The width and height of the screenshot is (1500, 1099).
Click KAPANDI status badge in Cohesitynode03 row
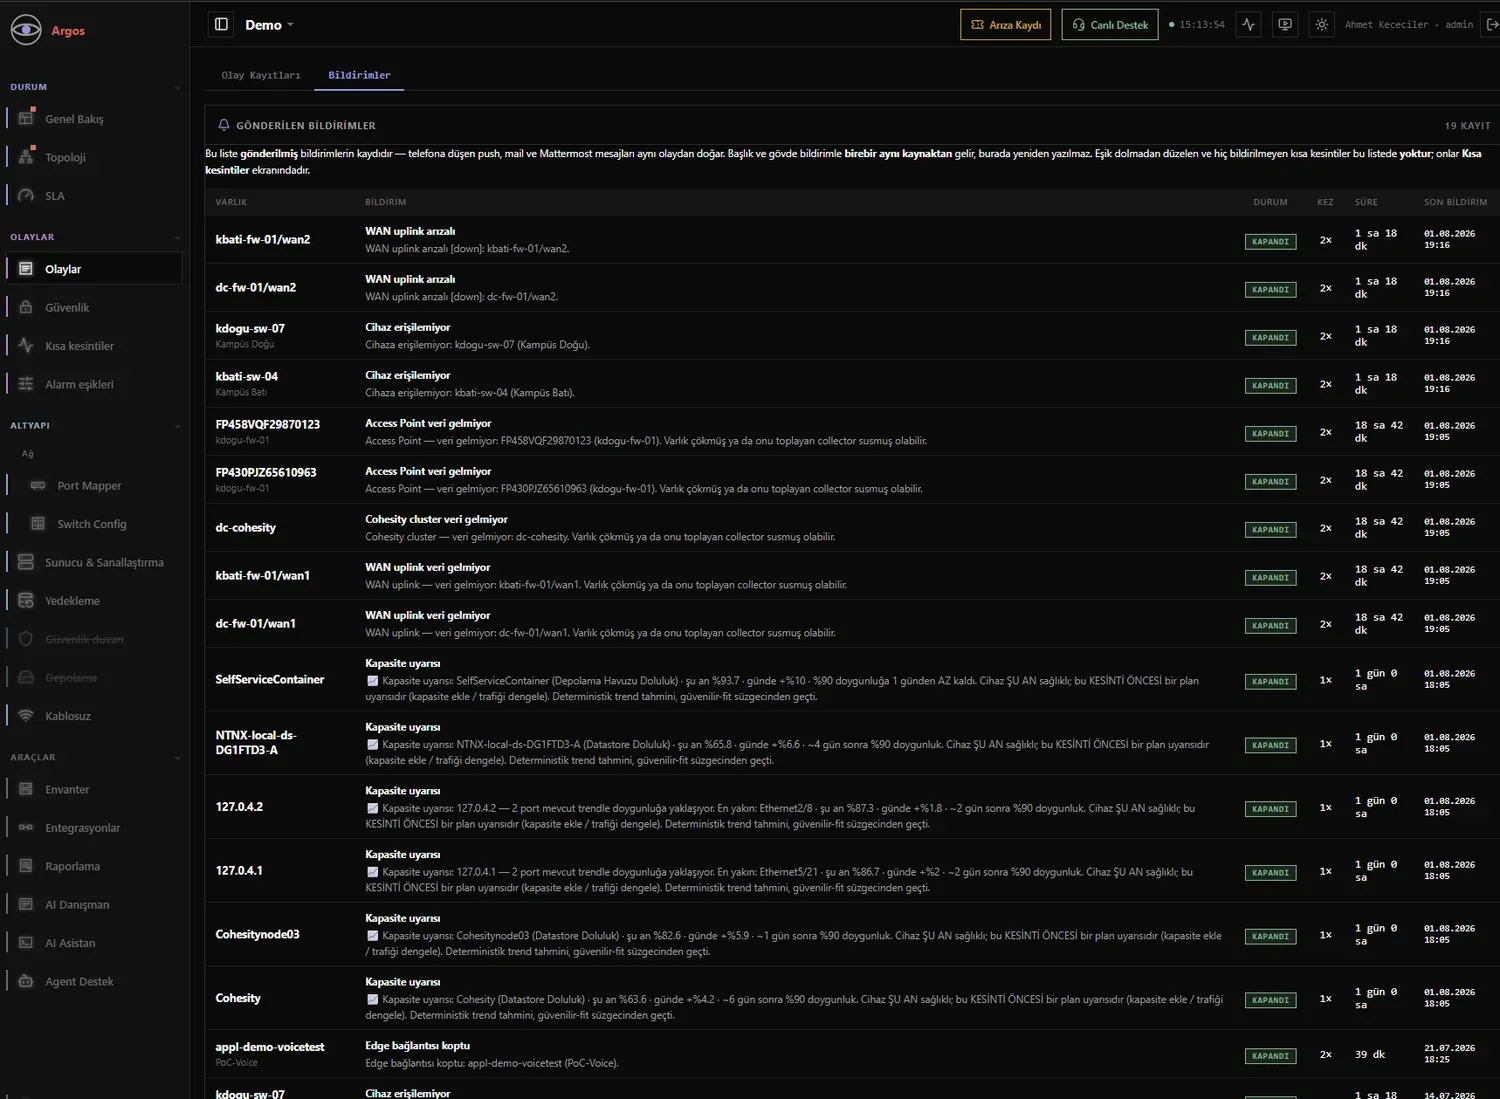[x=1270, y=937]
